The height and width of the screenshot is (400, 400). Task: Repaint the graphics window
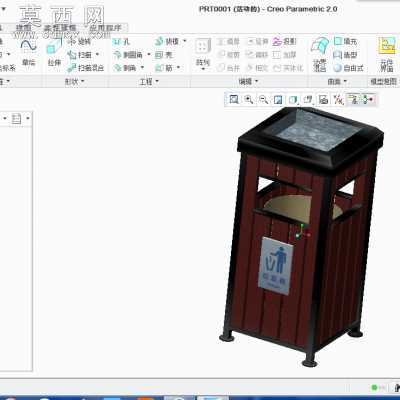[x=278, y=99]
